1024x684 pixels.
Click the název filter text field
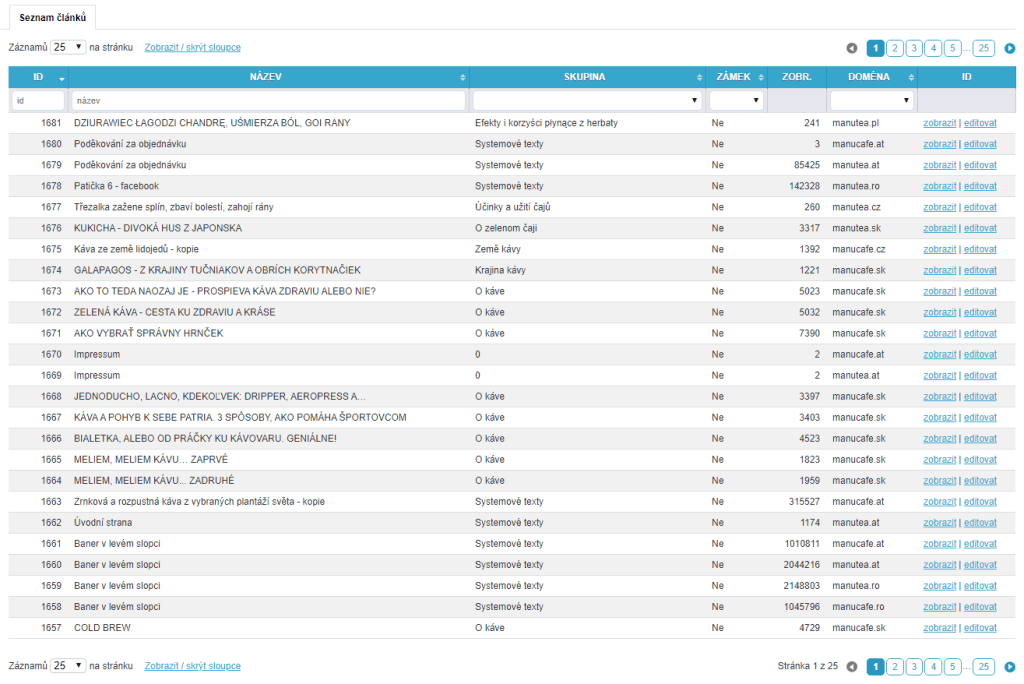268,101
